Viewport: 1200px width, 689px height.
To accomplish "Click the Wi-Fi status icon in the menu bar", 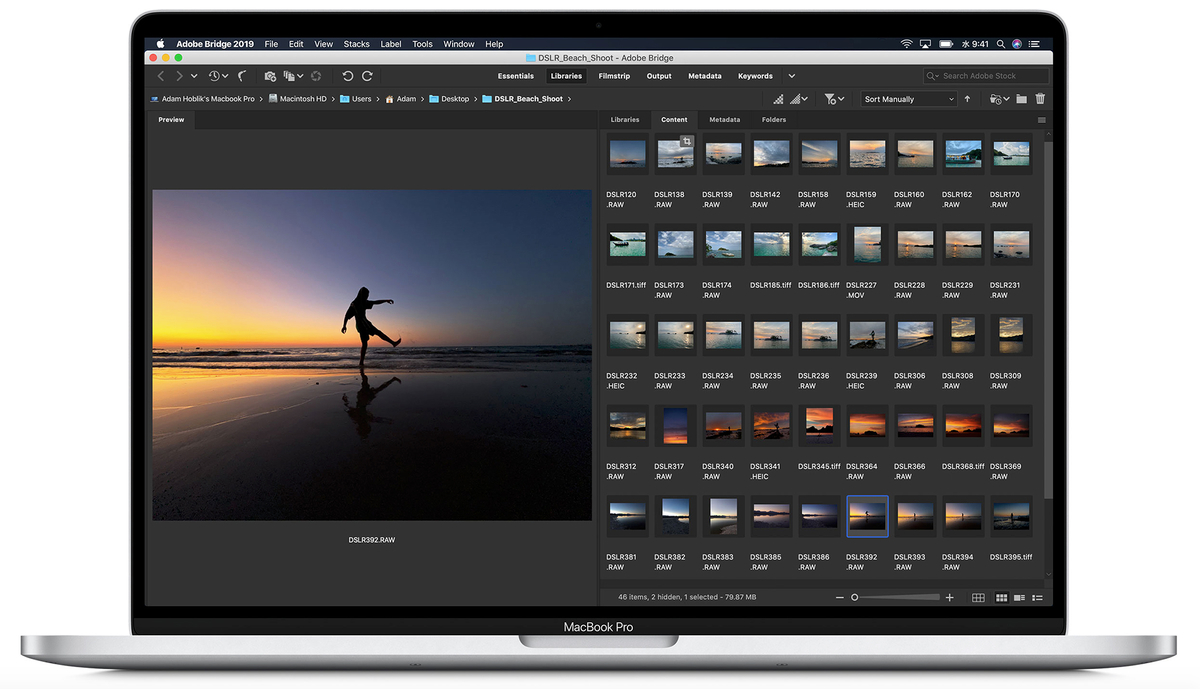I will pos(906,44).
